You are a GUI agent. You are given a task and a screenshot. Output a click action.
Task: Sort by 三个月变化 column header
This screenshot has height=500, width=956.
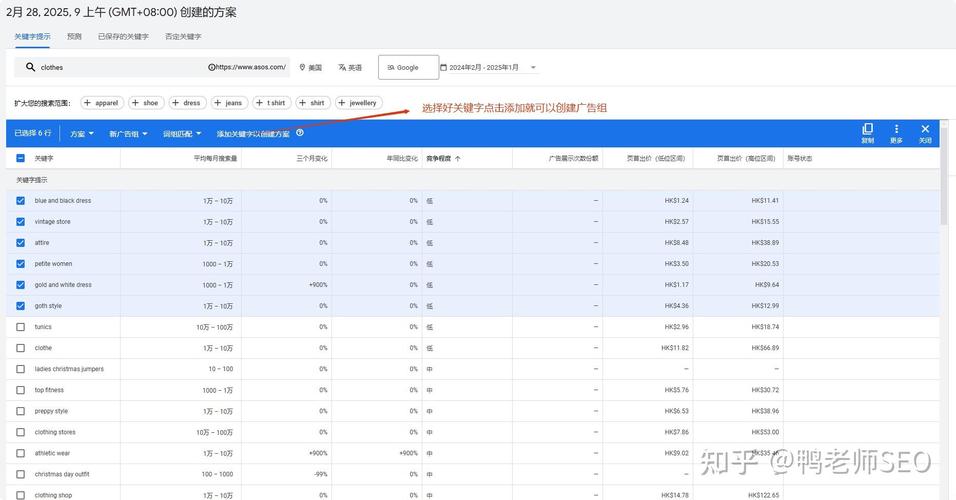point(312,159)
